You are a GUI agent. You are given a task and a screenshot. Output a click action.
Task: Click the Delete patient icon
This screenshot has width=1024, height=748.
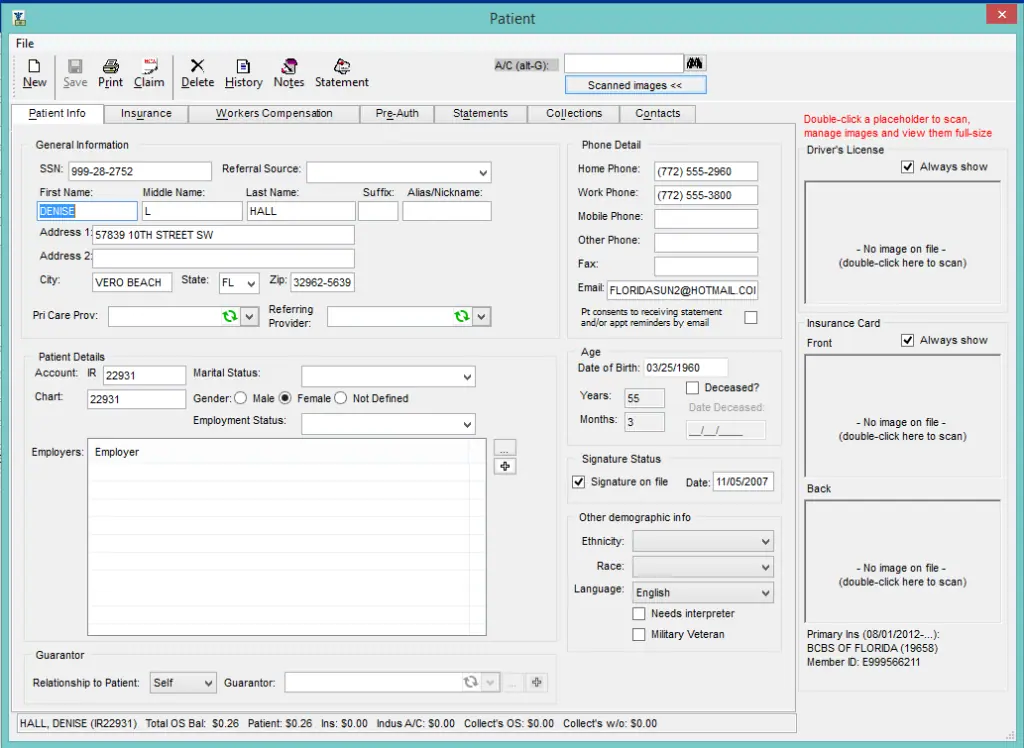[x=197, y=71]
